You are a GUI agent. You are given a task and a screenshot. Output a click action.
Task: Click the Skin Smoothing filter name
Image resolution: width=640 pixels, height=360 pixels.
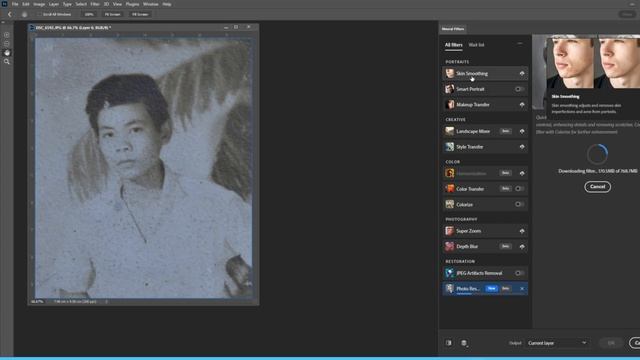pos(472,73)
